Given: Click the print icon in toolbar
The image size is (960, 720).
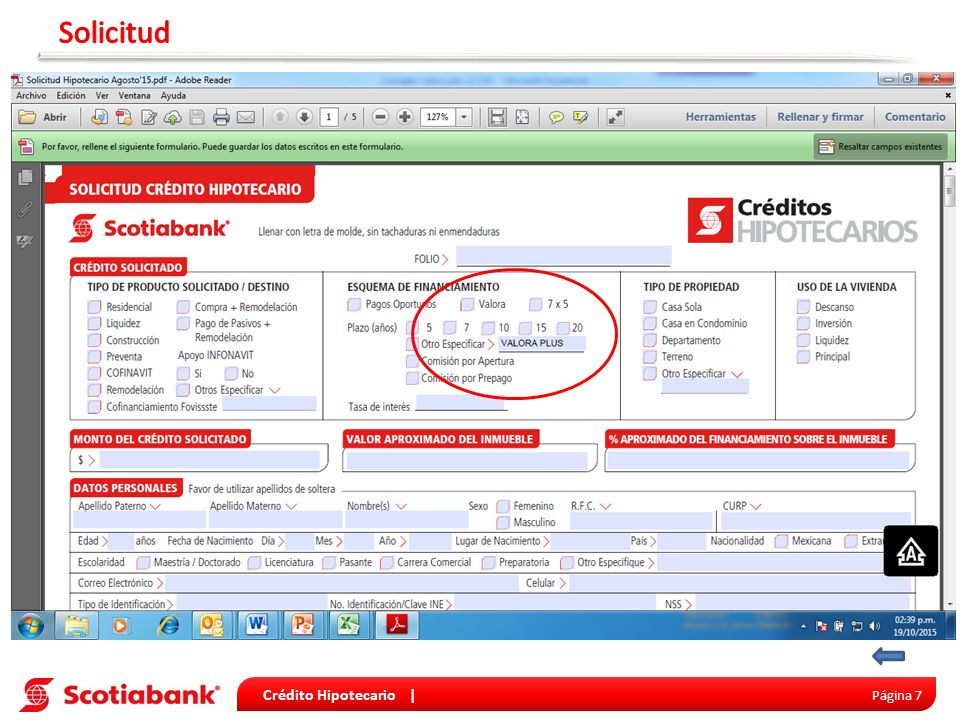Looking at the screenshot, I should tap(221, 117).
